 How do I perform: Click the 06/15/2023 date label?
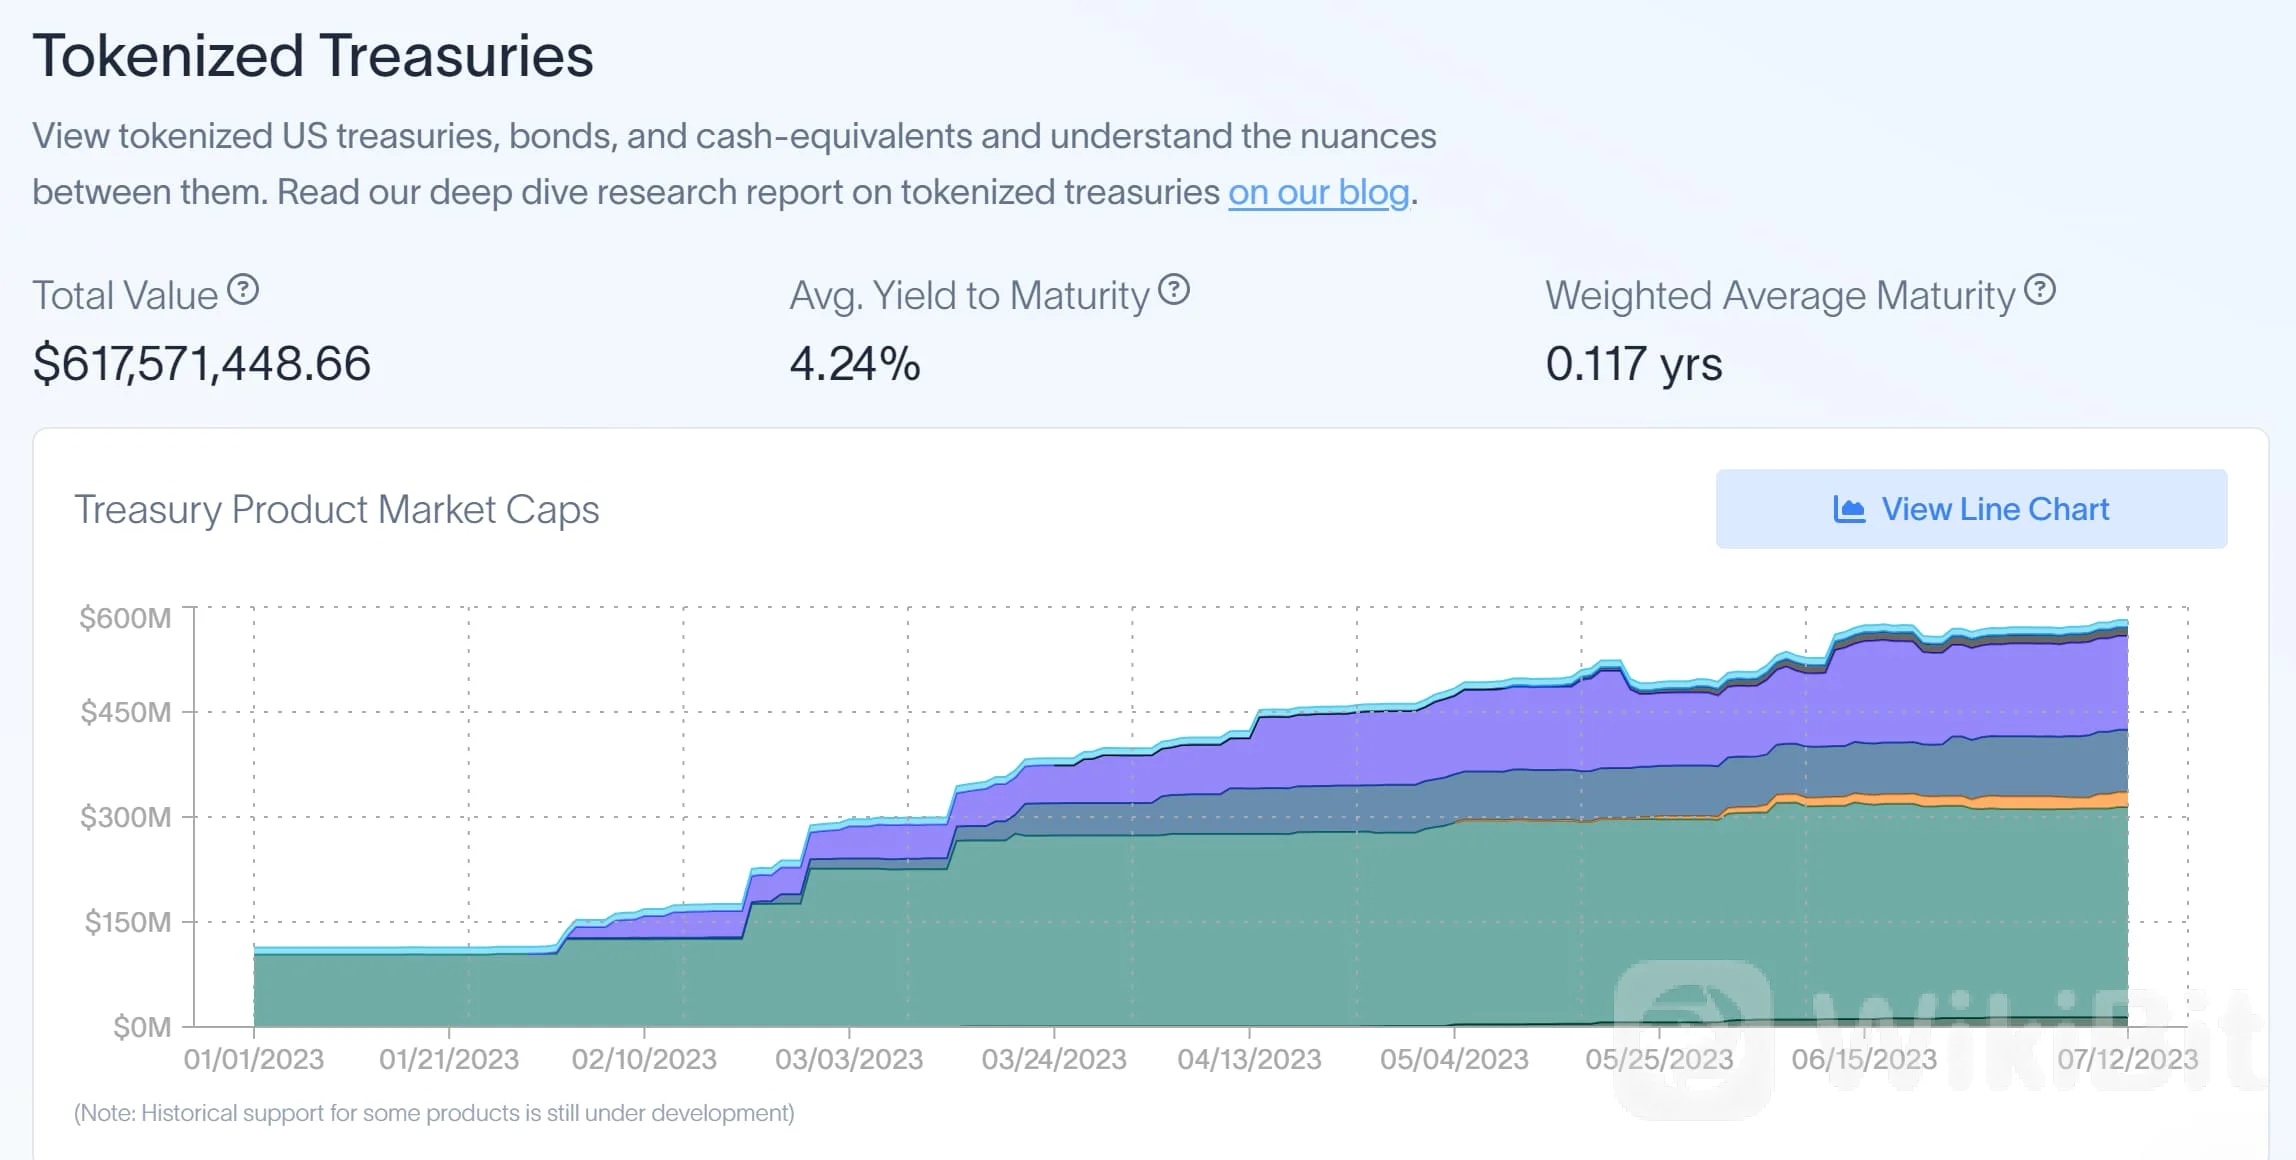[x=1865, y=1060]
